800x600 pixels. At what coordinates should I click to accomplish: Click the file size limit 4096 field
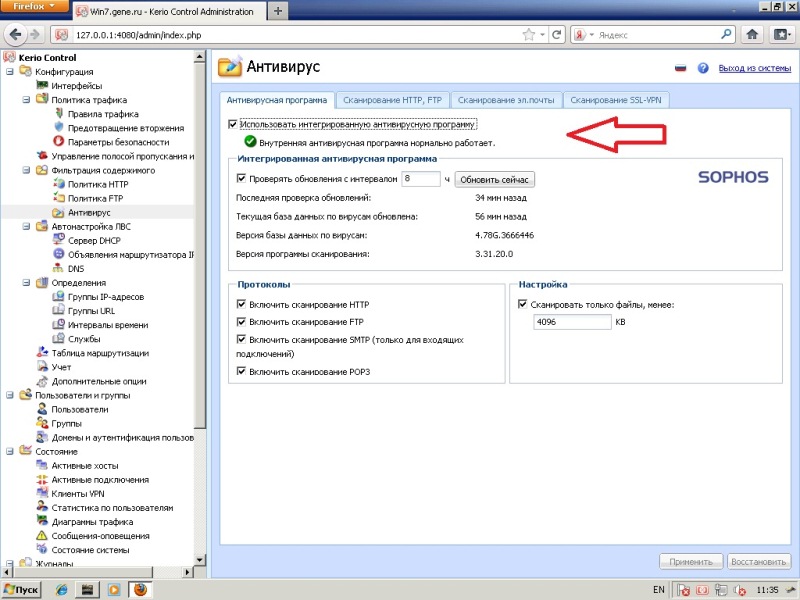[571, 322]
